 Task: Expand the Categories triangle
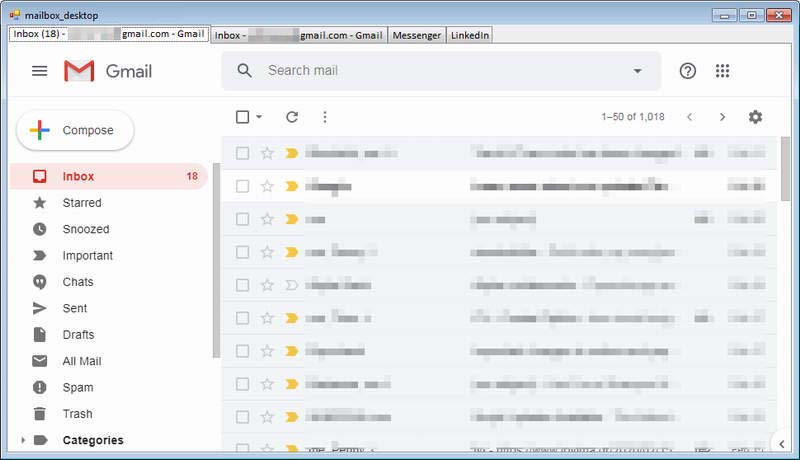coord(22,440)
